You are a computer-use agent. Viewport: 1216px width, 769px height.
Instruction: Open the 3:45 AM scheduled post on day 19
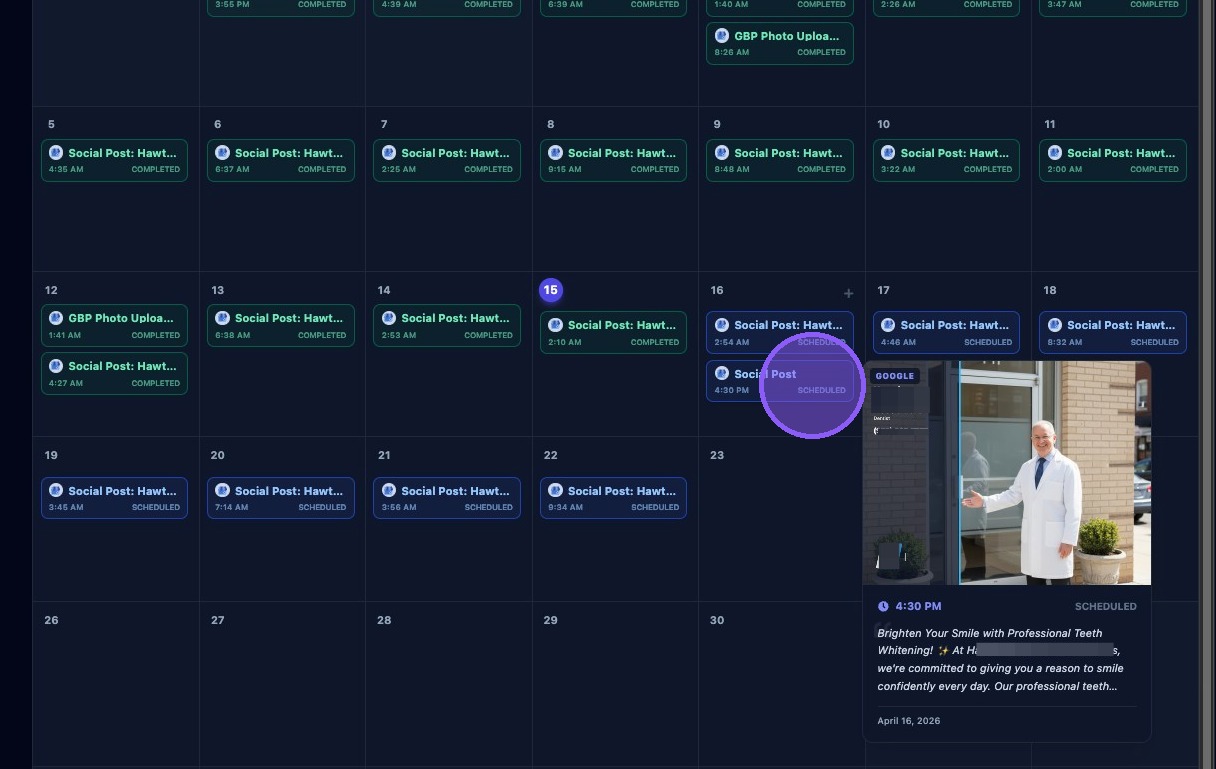click(114, 498)
